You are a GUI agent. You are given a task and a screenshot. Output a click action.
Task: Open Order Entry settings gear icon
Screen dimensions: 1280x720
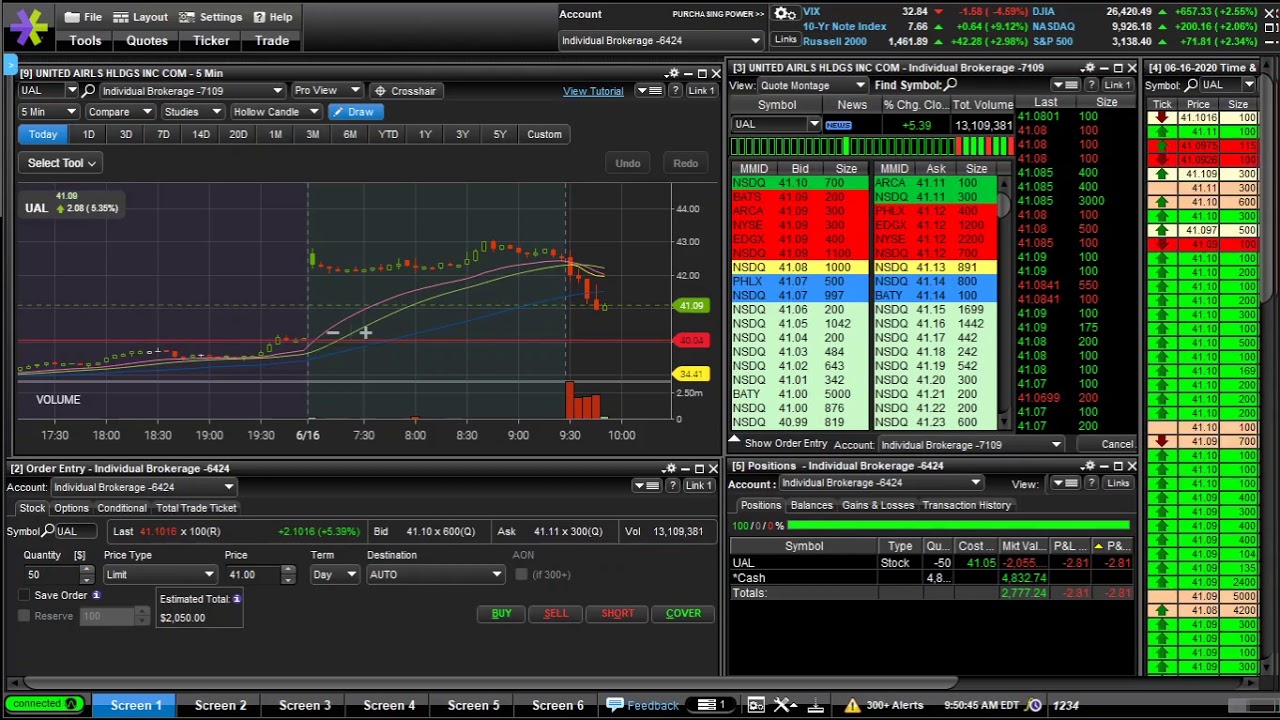(x=670, y=468)
